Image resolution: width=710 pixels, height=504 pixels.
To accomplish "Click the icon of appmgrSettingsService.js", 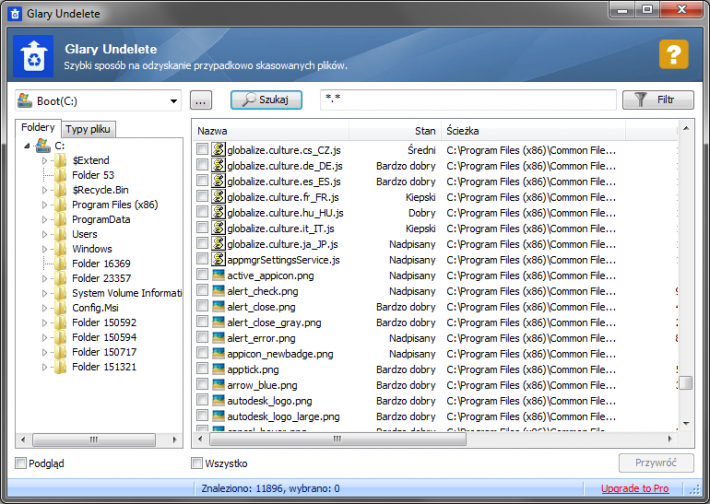I will (x=218, y=259).
